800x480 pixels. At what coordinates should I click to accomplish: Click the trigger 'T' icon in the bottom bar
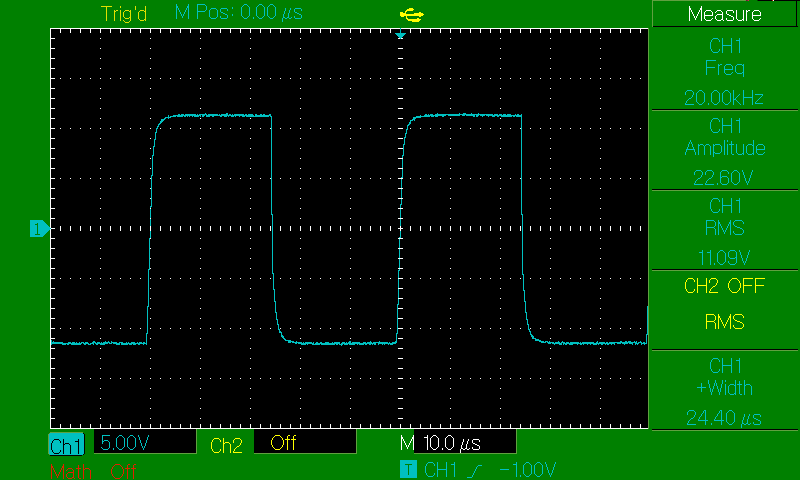(x=407, y=470)
